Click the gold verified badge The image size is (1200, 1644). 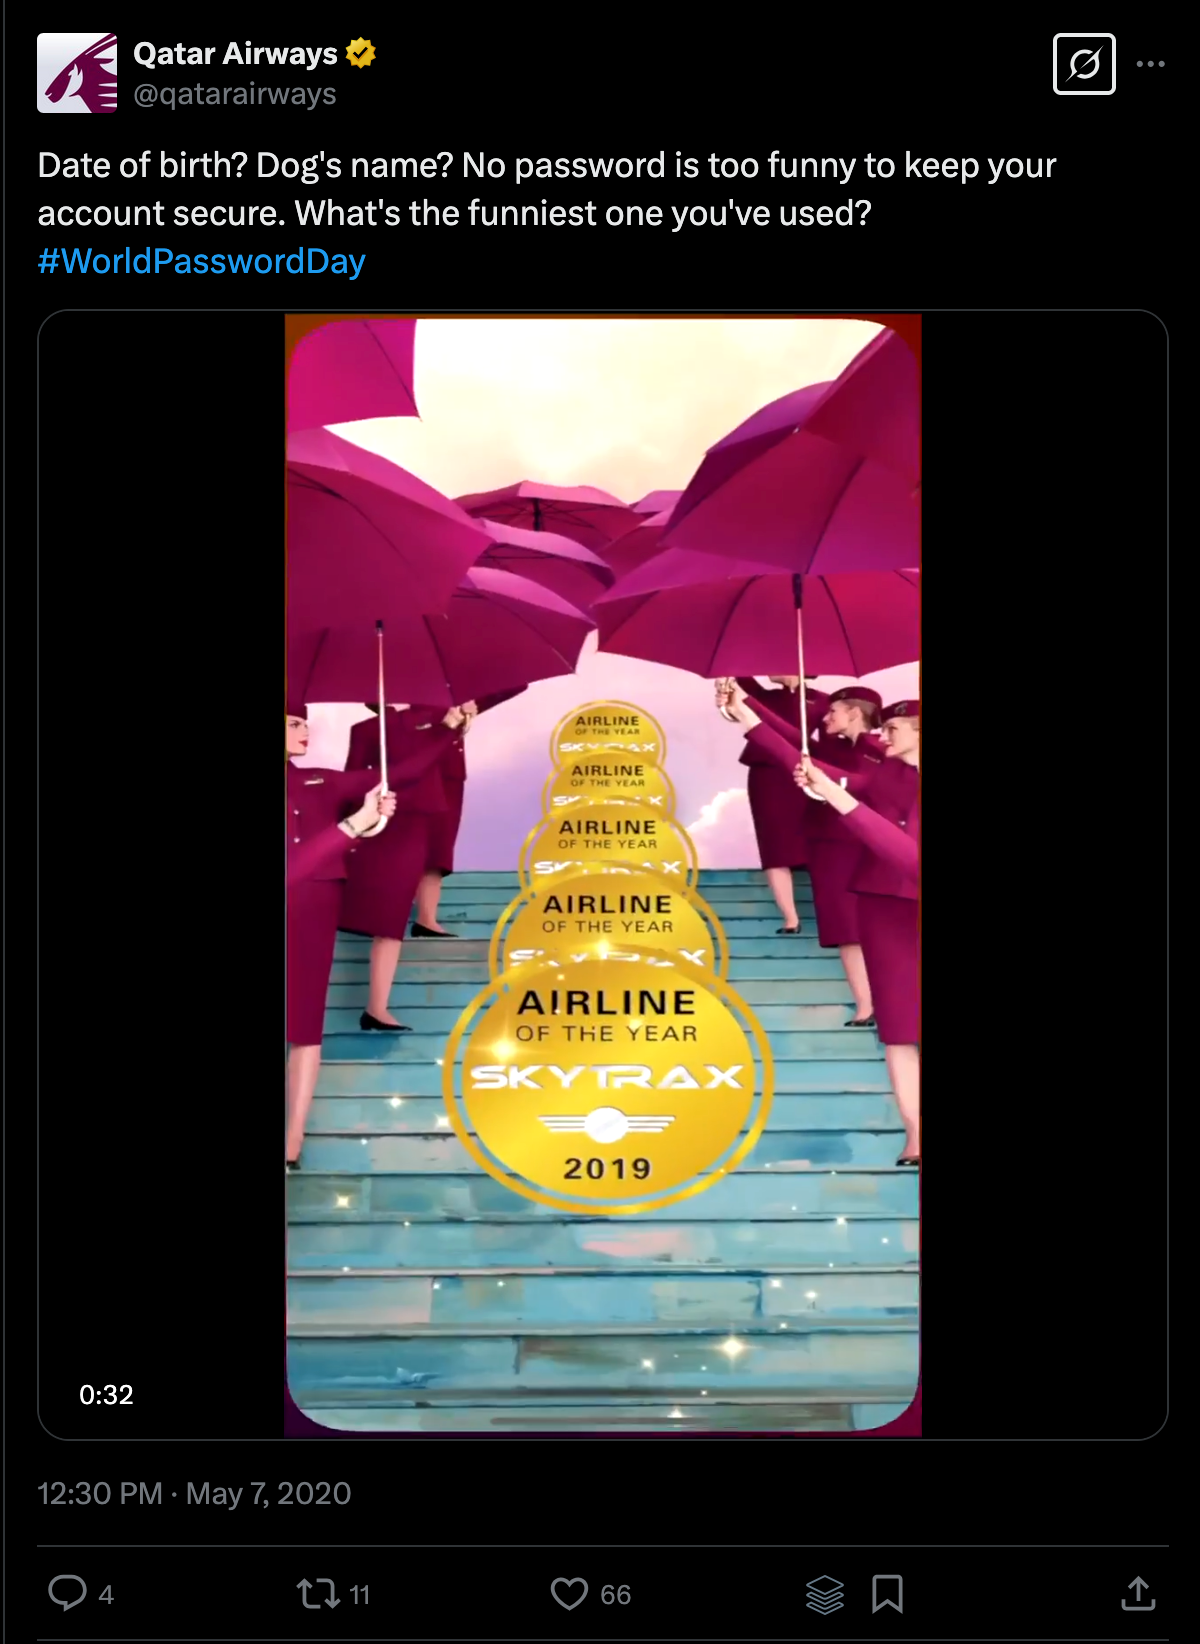pyautogui.click(x=361, y=53)
